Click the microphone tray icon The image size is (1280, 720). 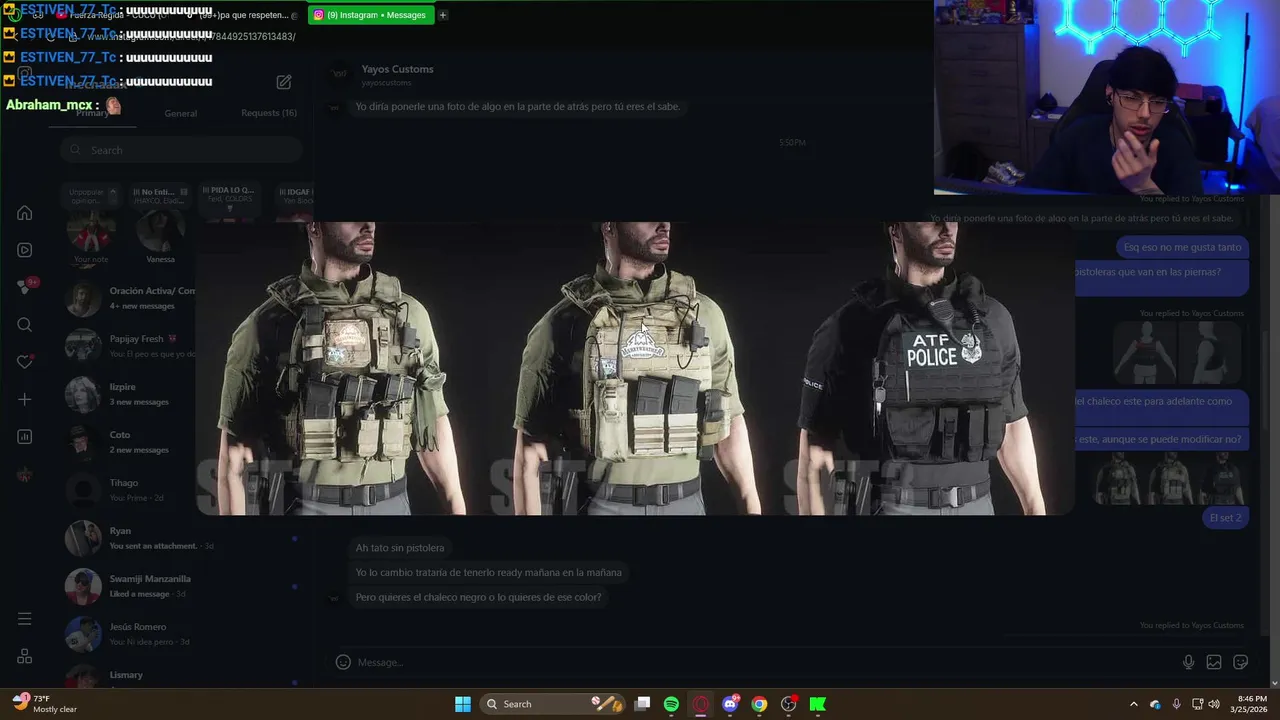[1176, 704]
